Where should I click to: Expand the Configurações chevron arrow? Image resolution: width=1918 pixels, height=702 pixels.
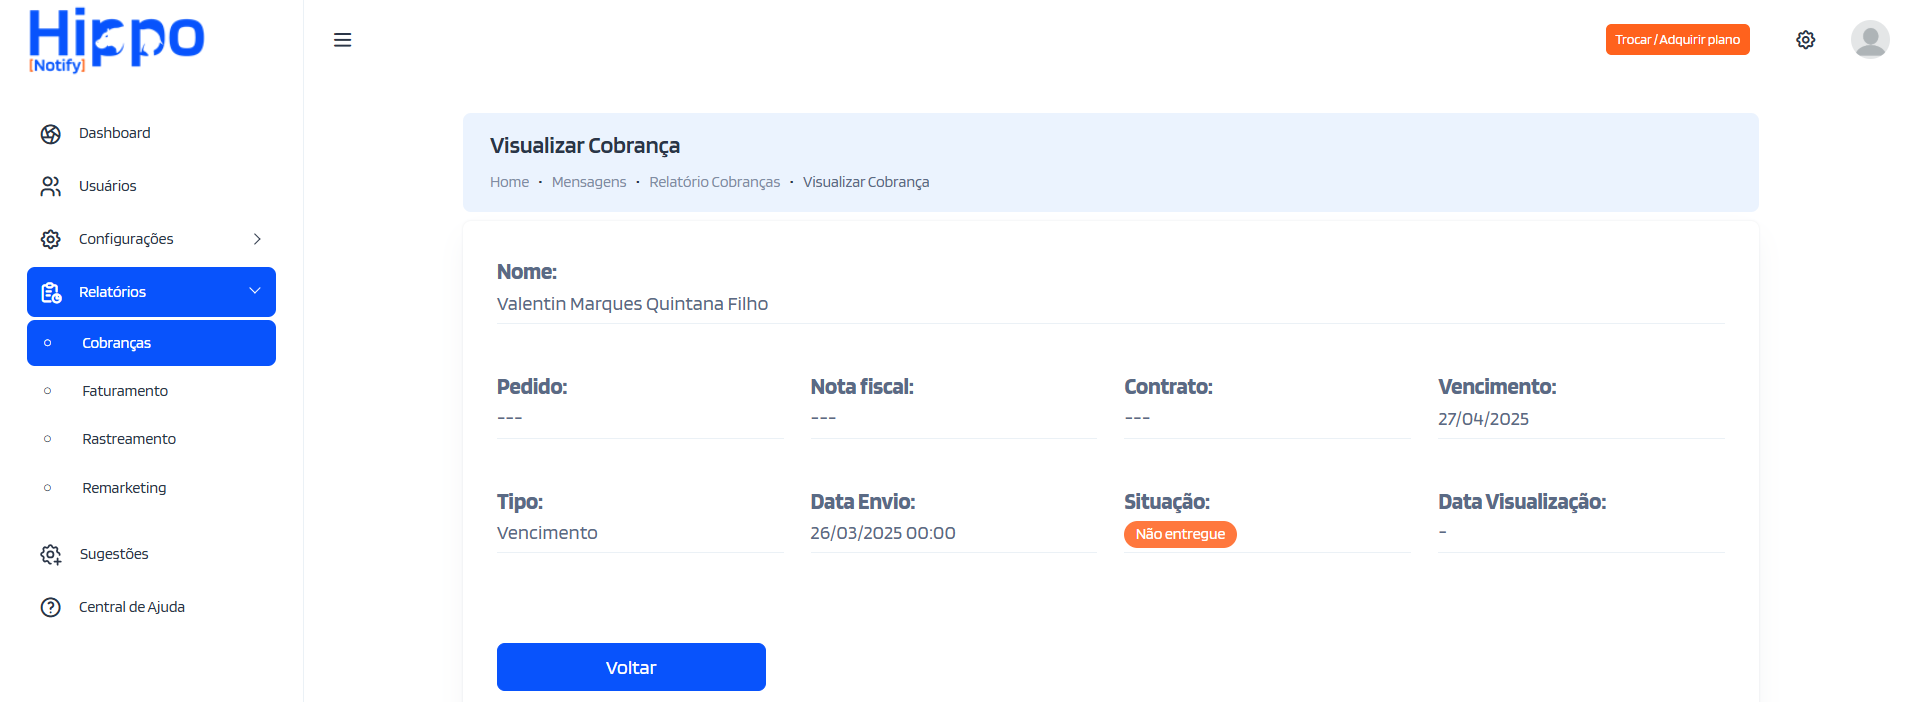click(257, 239)
